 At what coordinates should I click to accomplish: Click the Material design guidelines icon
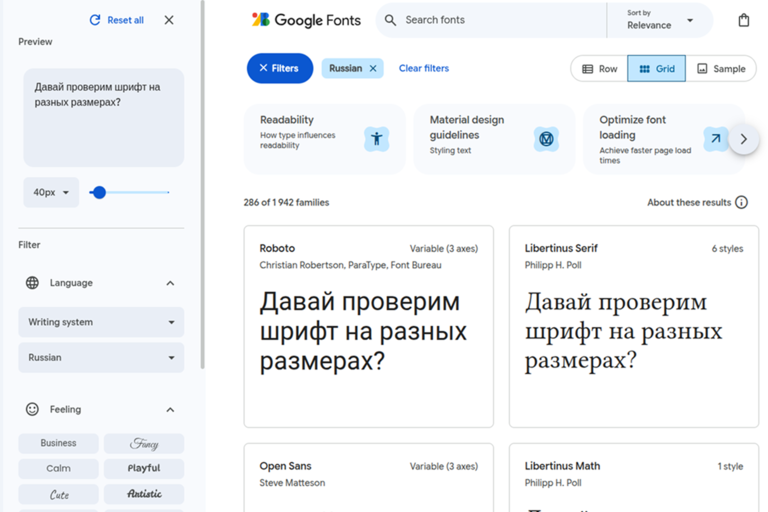tap(546, 139)
